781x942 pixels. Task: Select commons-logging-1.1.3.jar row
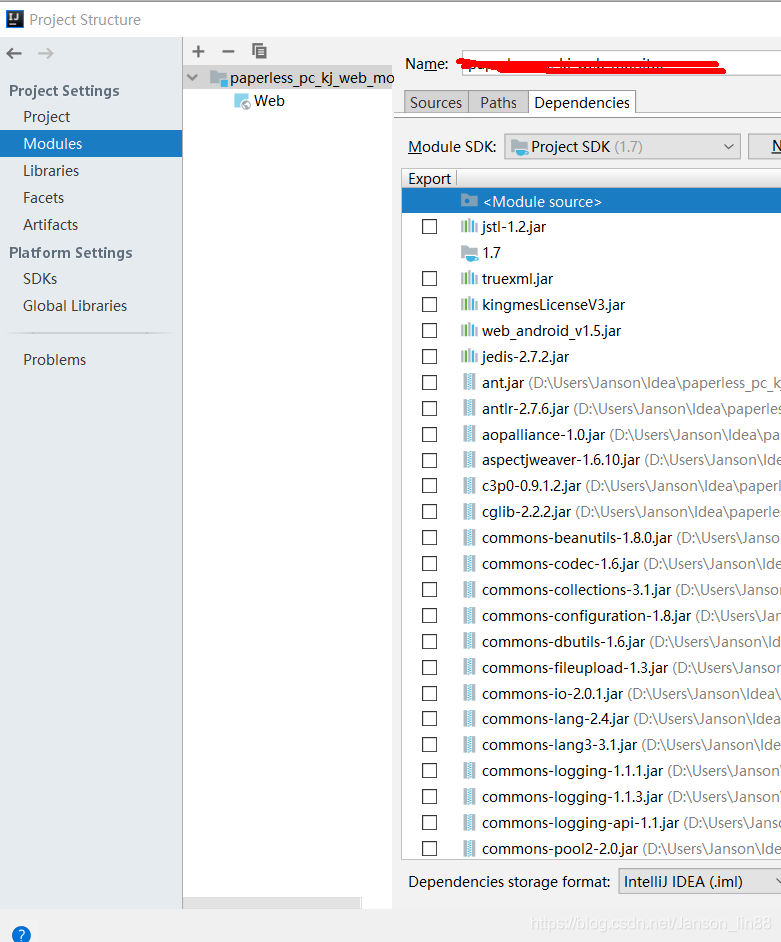591,797
